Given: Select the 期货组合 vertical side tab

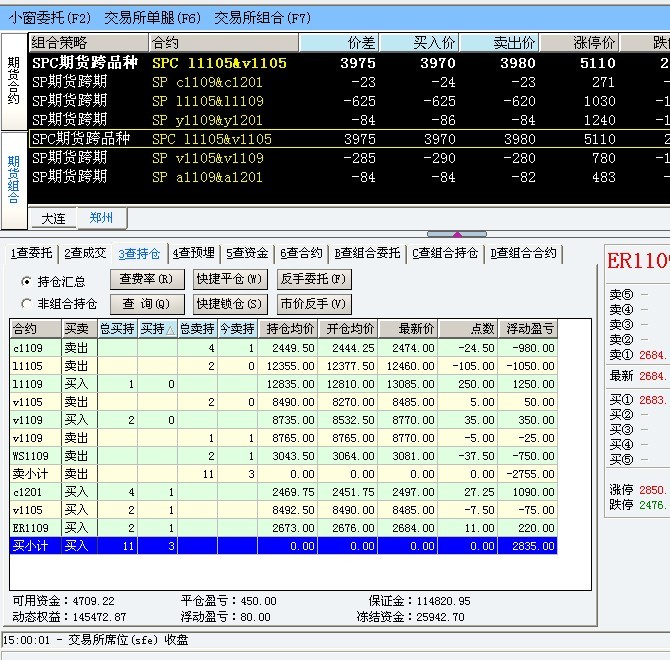Looking at the screenshot, I should [x=14, y=180].
